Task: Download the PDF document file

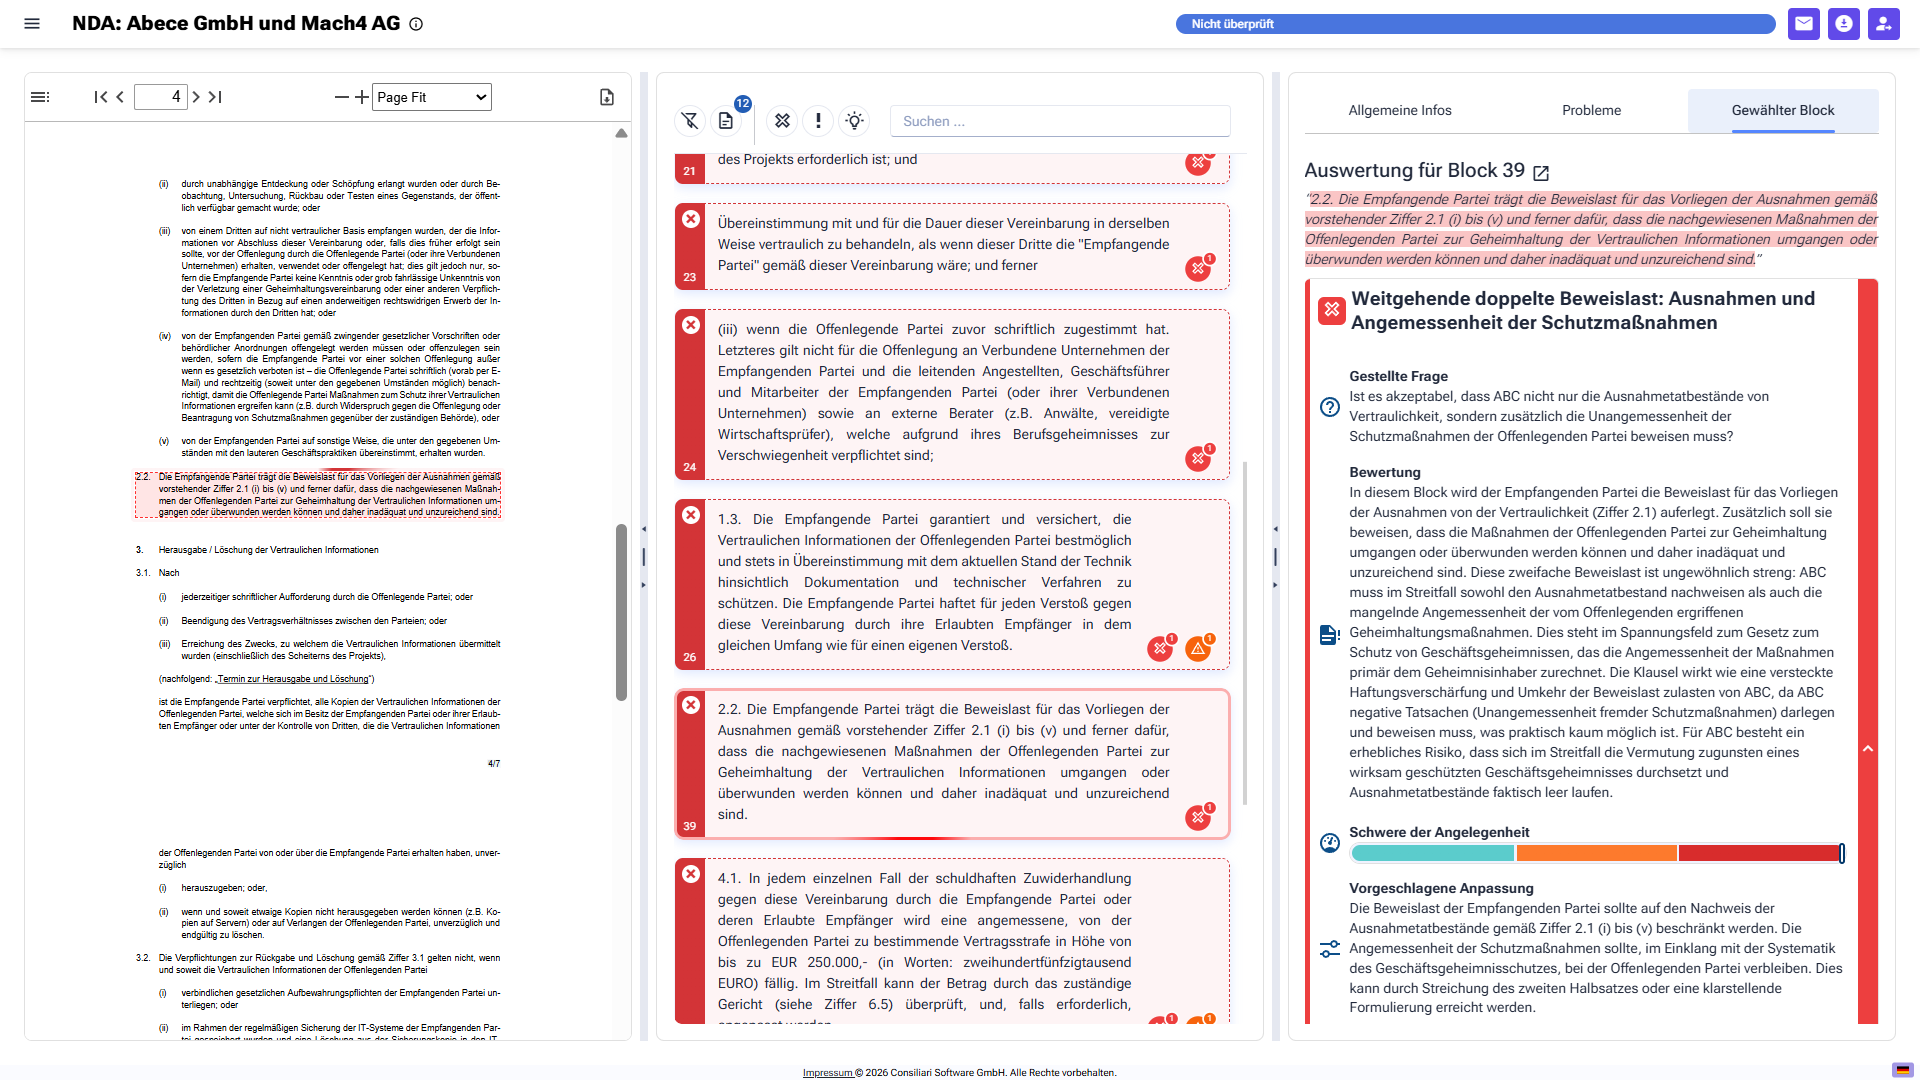Action: click(607, 97)
